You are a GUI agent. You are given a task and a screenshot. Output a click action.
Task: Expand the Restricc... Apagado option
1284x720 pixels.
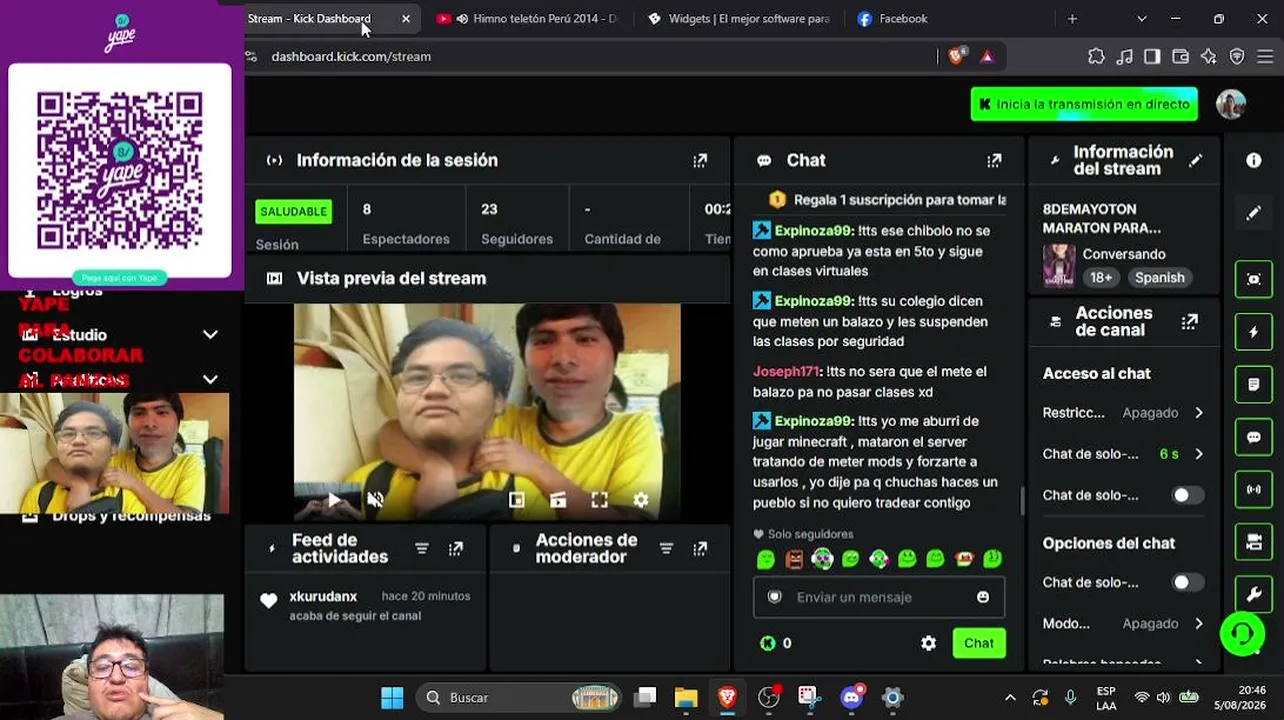[x=1123, y=412]
